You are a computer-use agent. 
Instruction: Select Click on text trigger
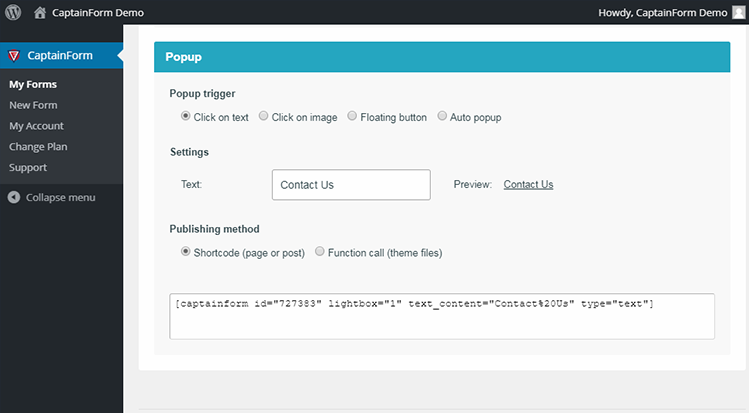(185, 116)
